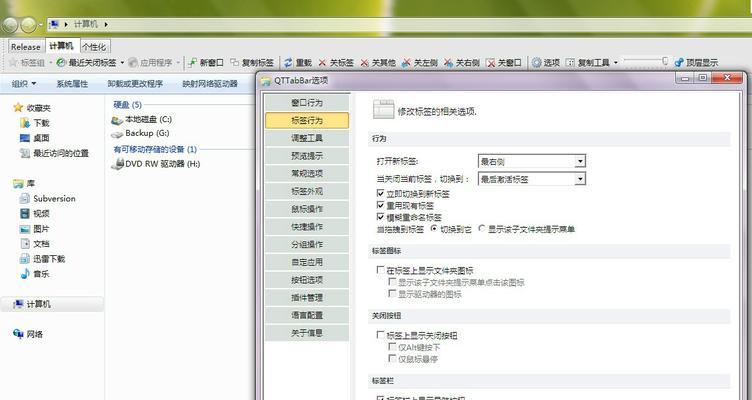The width and height of the screenshot is (752, 400).
Task: Open the 调整工具 options page
Action: (x=307, y=138)
